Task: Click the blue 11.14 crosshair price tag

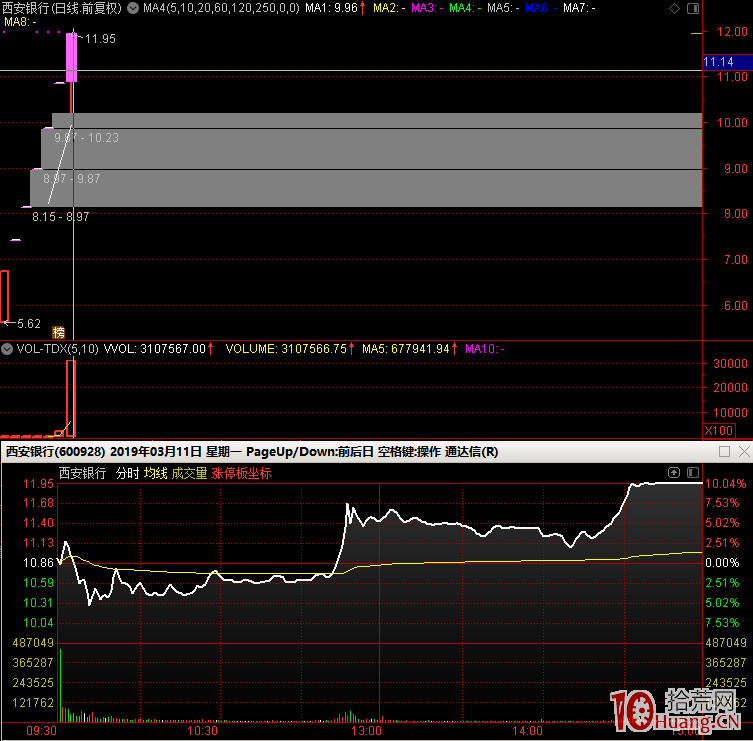Action: [727, 62]
